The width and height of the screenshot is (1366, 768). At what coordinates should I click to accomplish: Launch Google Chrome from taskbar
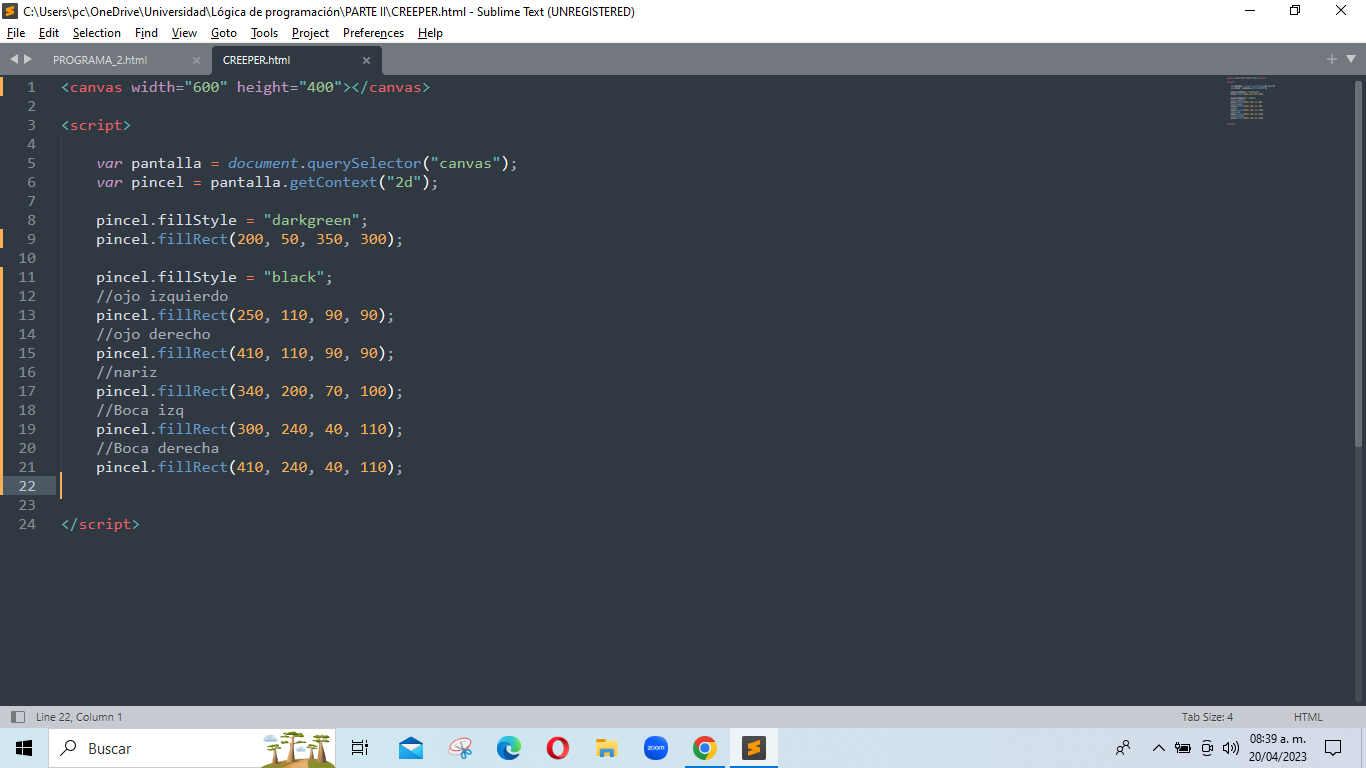pyautogui.click(x=705, y=748)
